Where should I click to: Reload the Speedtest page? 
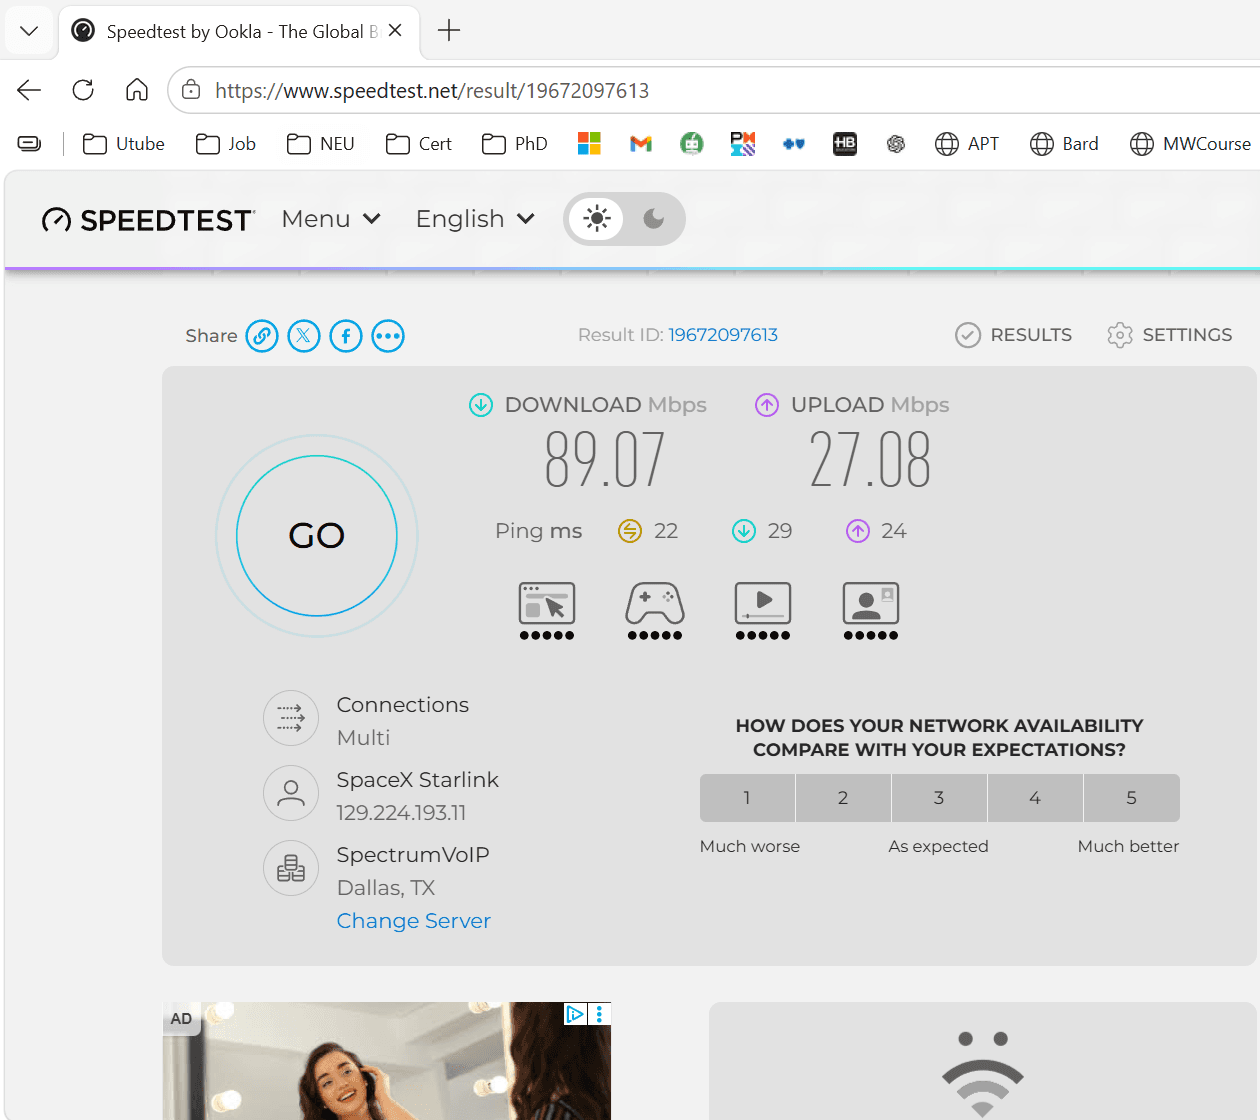[x=83, y=90]
